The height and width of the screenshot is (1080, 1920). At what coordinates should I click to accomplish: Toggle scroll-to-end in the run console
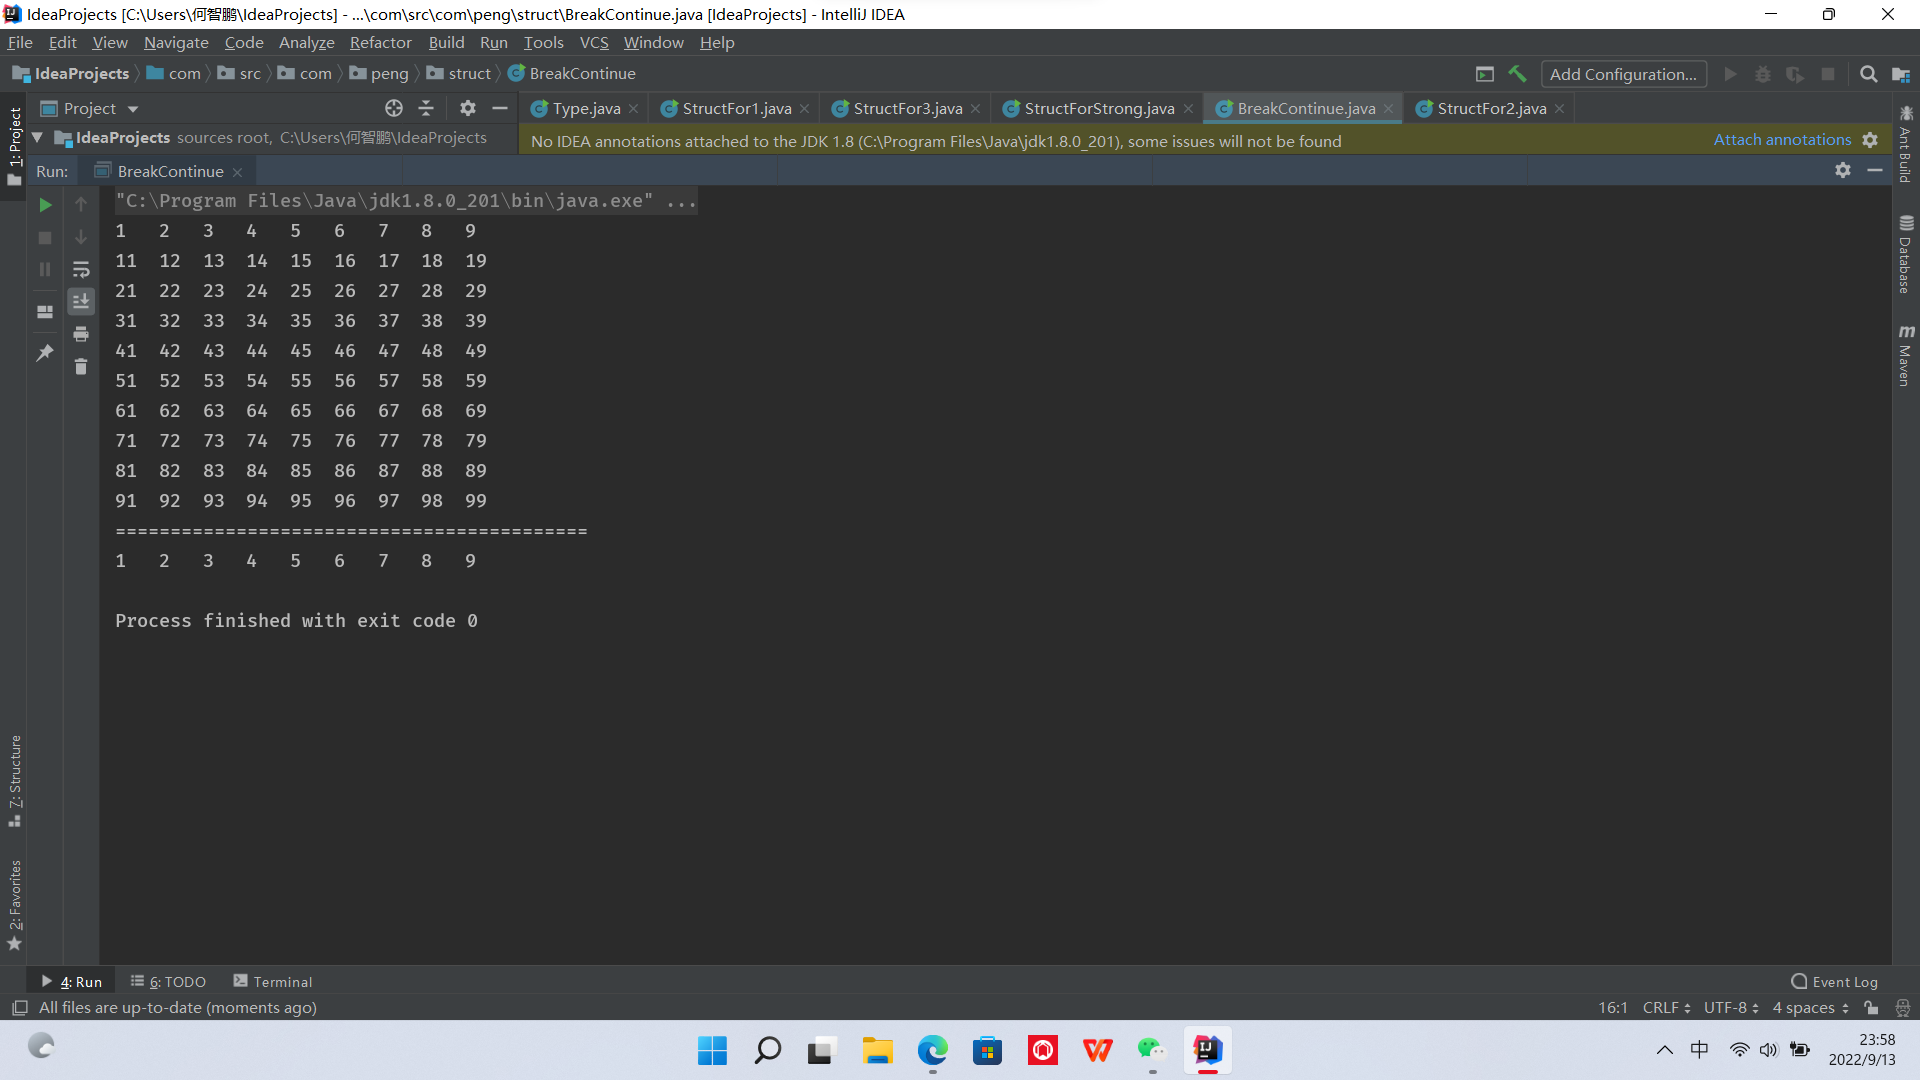click(x=81, y=301)
